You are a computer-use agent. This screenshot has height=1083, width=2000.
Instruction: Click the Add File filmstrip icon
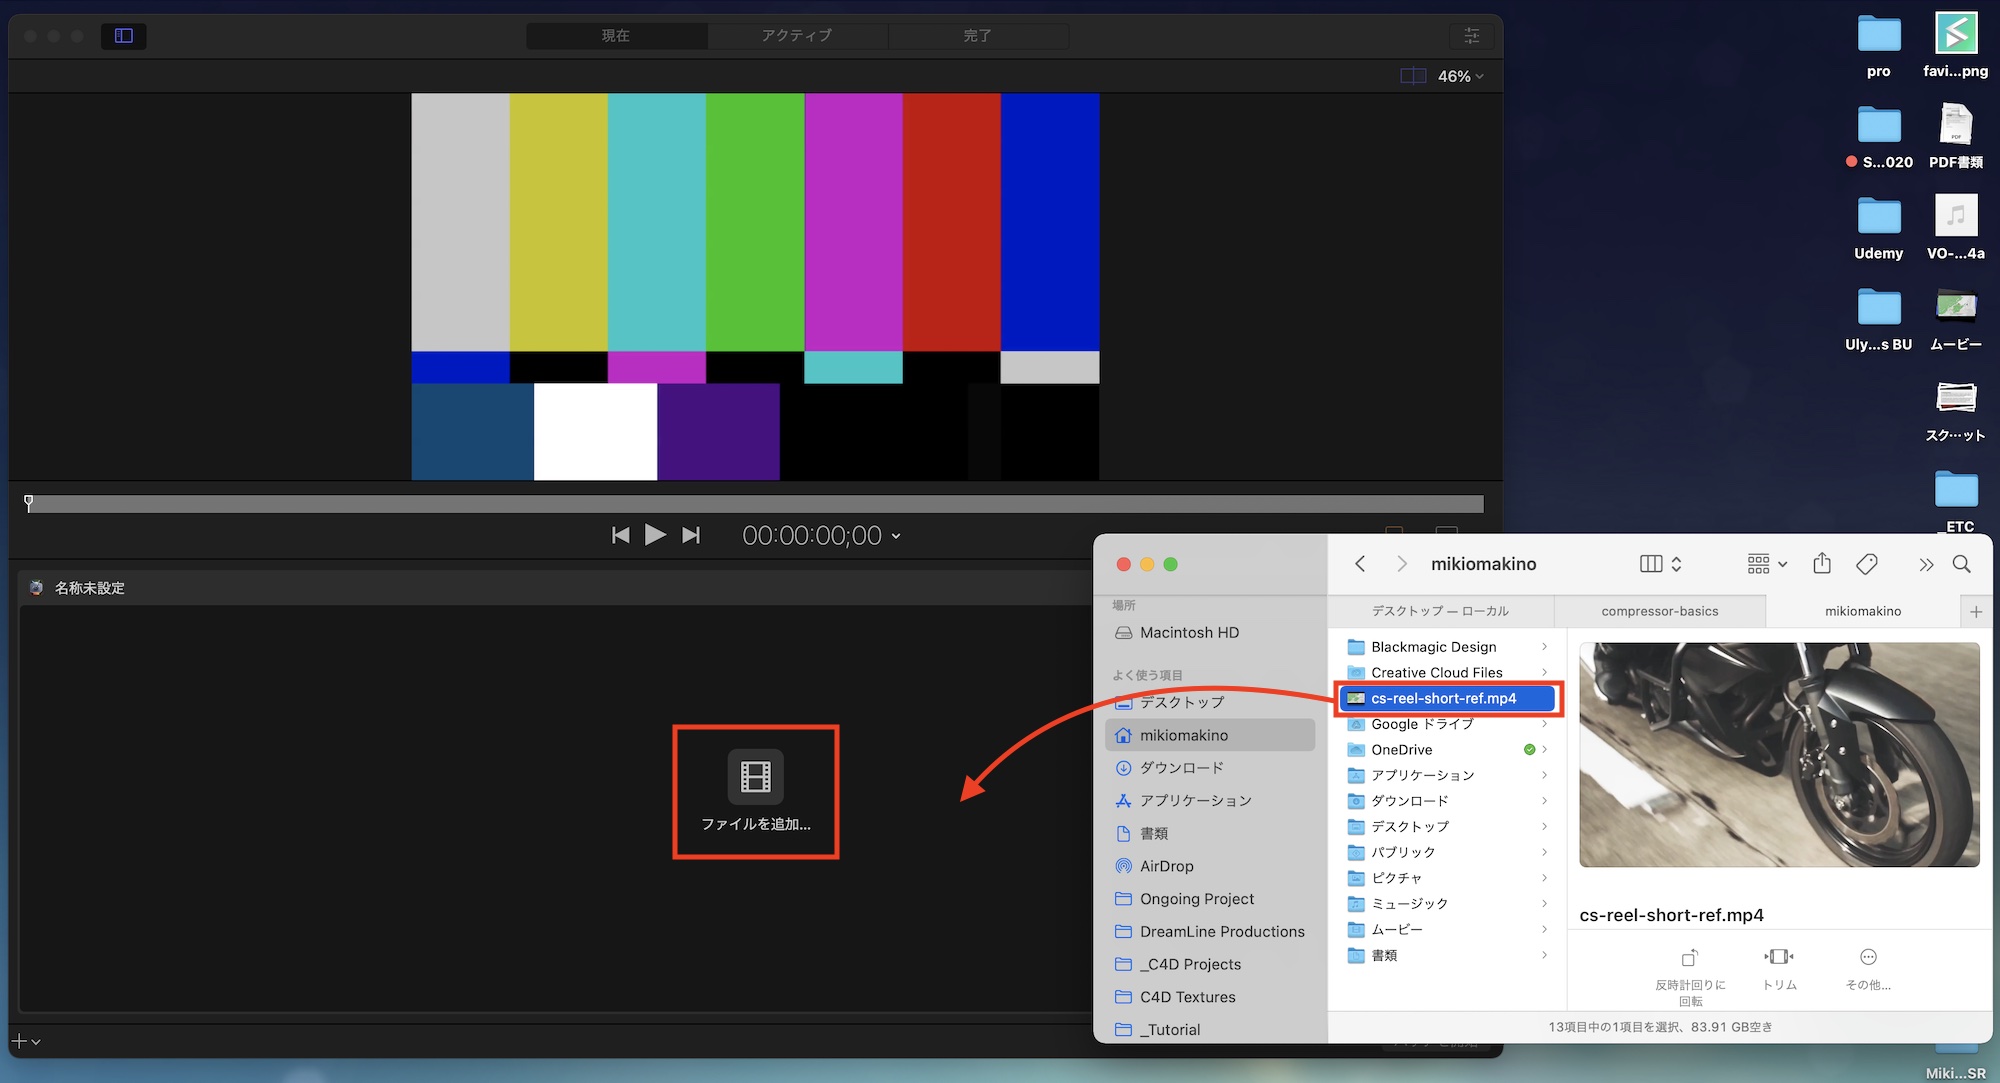pos(755,777)
